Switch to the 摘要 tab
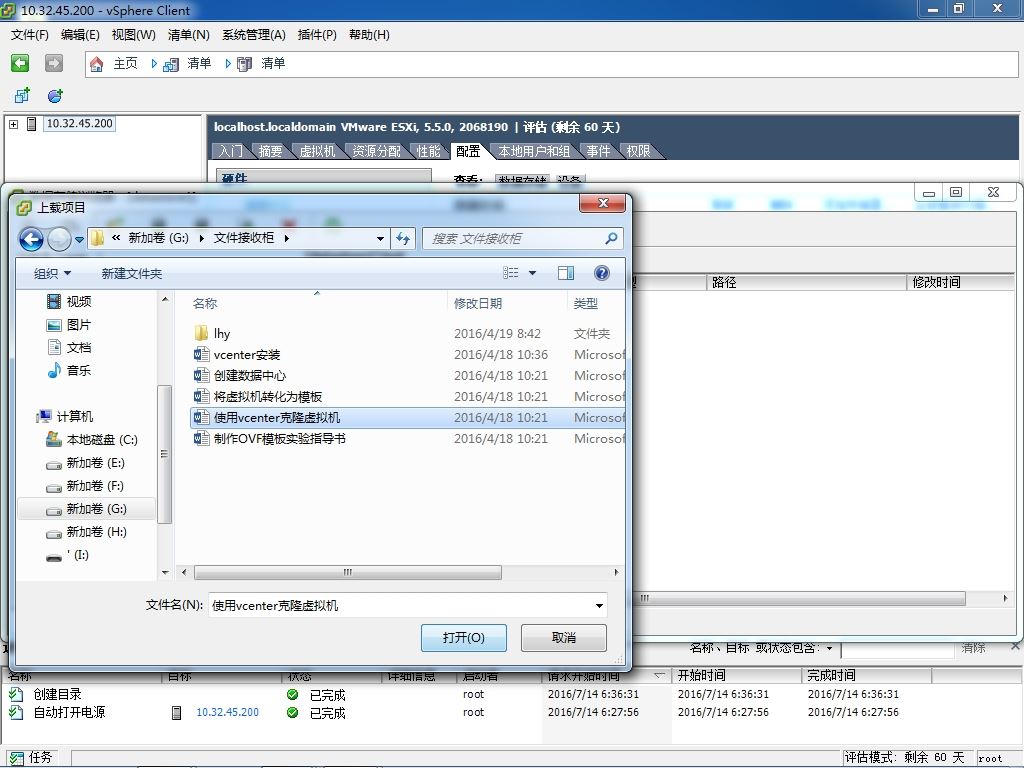The image size is (1024, 768). pyautogui.click(x=270, y=151)
